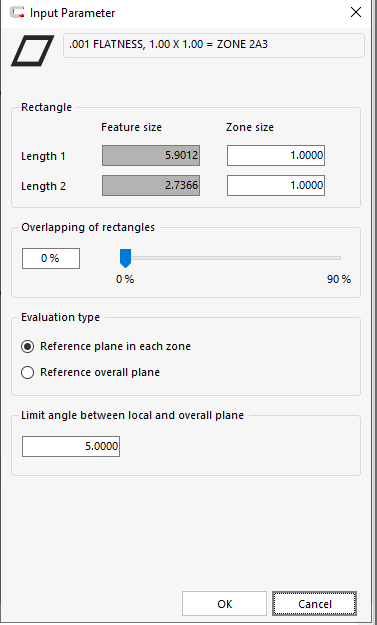This screenshot has height=625, width=377.
Task: Click the Rectangle group label
Action: 47,107
